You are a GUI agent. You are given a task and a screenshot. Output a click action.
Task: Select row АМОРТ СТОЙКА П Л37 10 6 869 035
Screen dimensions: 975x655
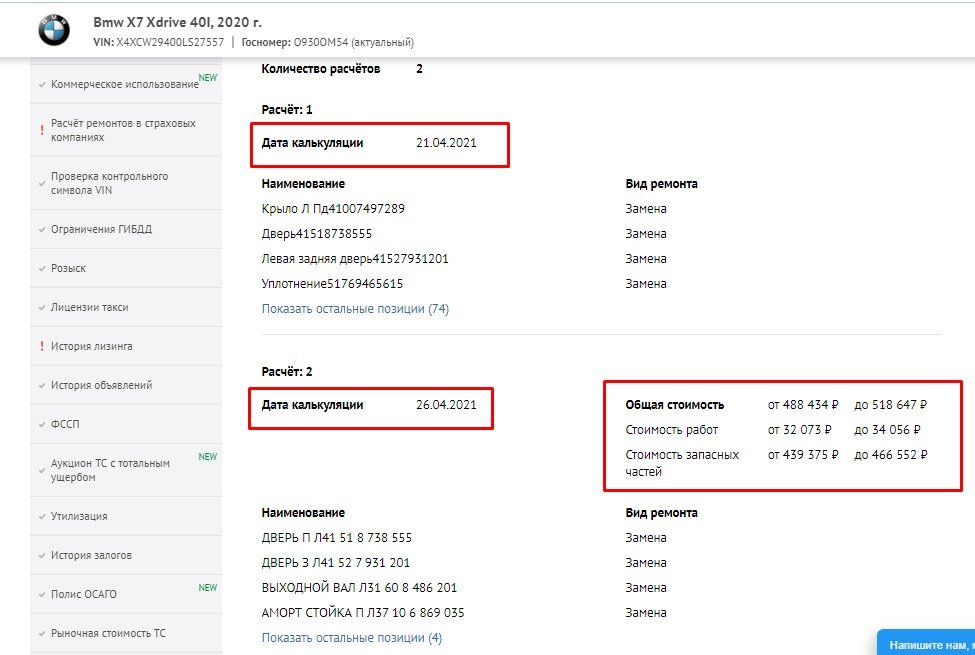coord(363,612)
